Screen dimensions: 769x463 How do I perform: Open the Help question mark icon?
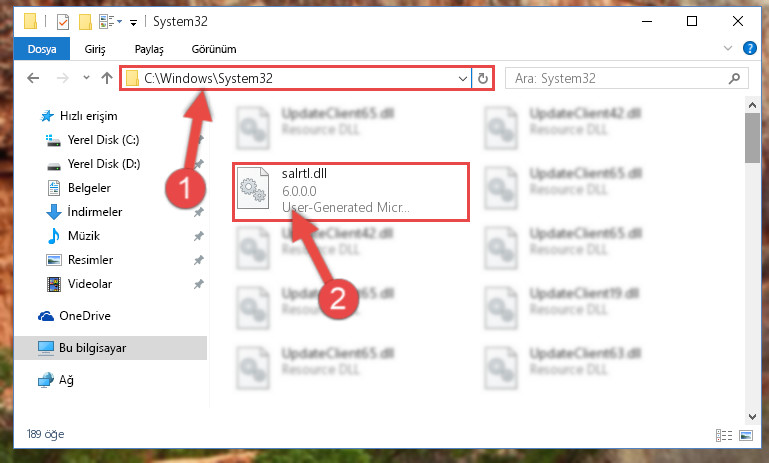pos(749,48)
